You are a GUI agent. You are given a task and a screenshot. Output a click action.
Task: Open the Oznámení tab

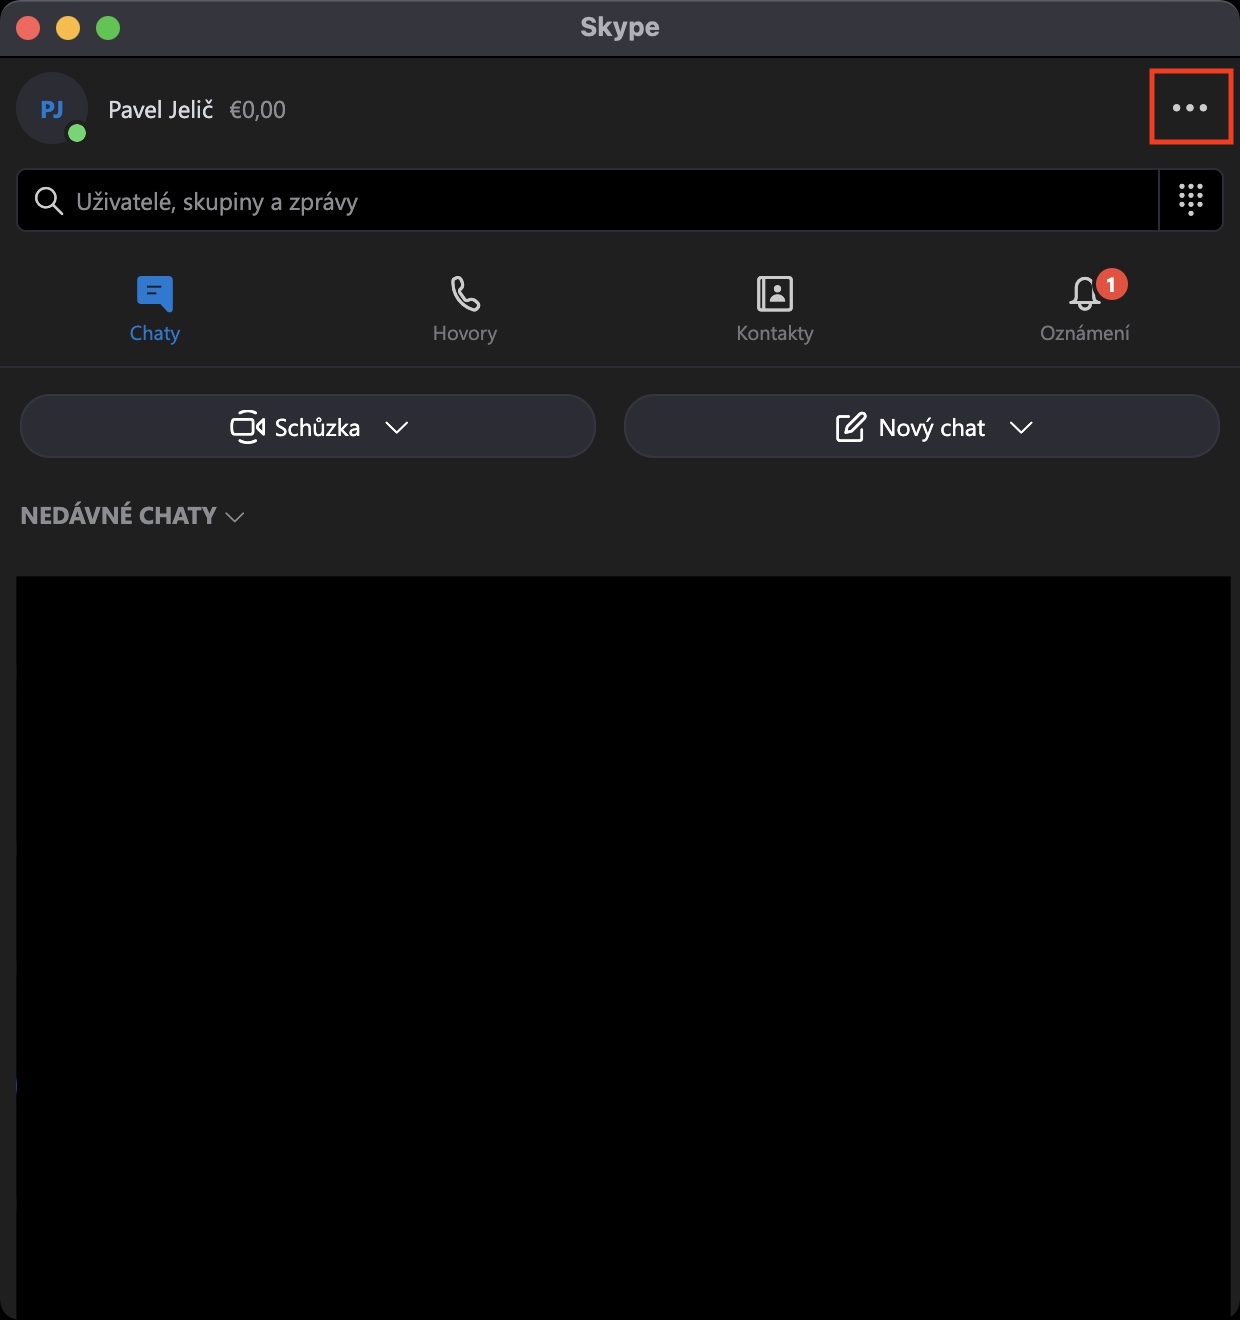point(1085,308)
